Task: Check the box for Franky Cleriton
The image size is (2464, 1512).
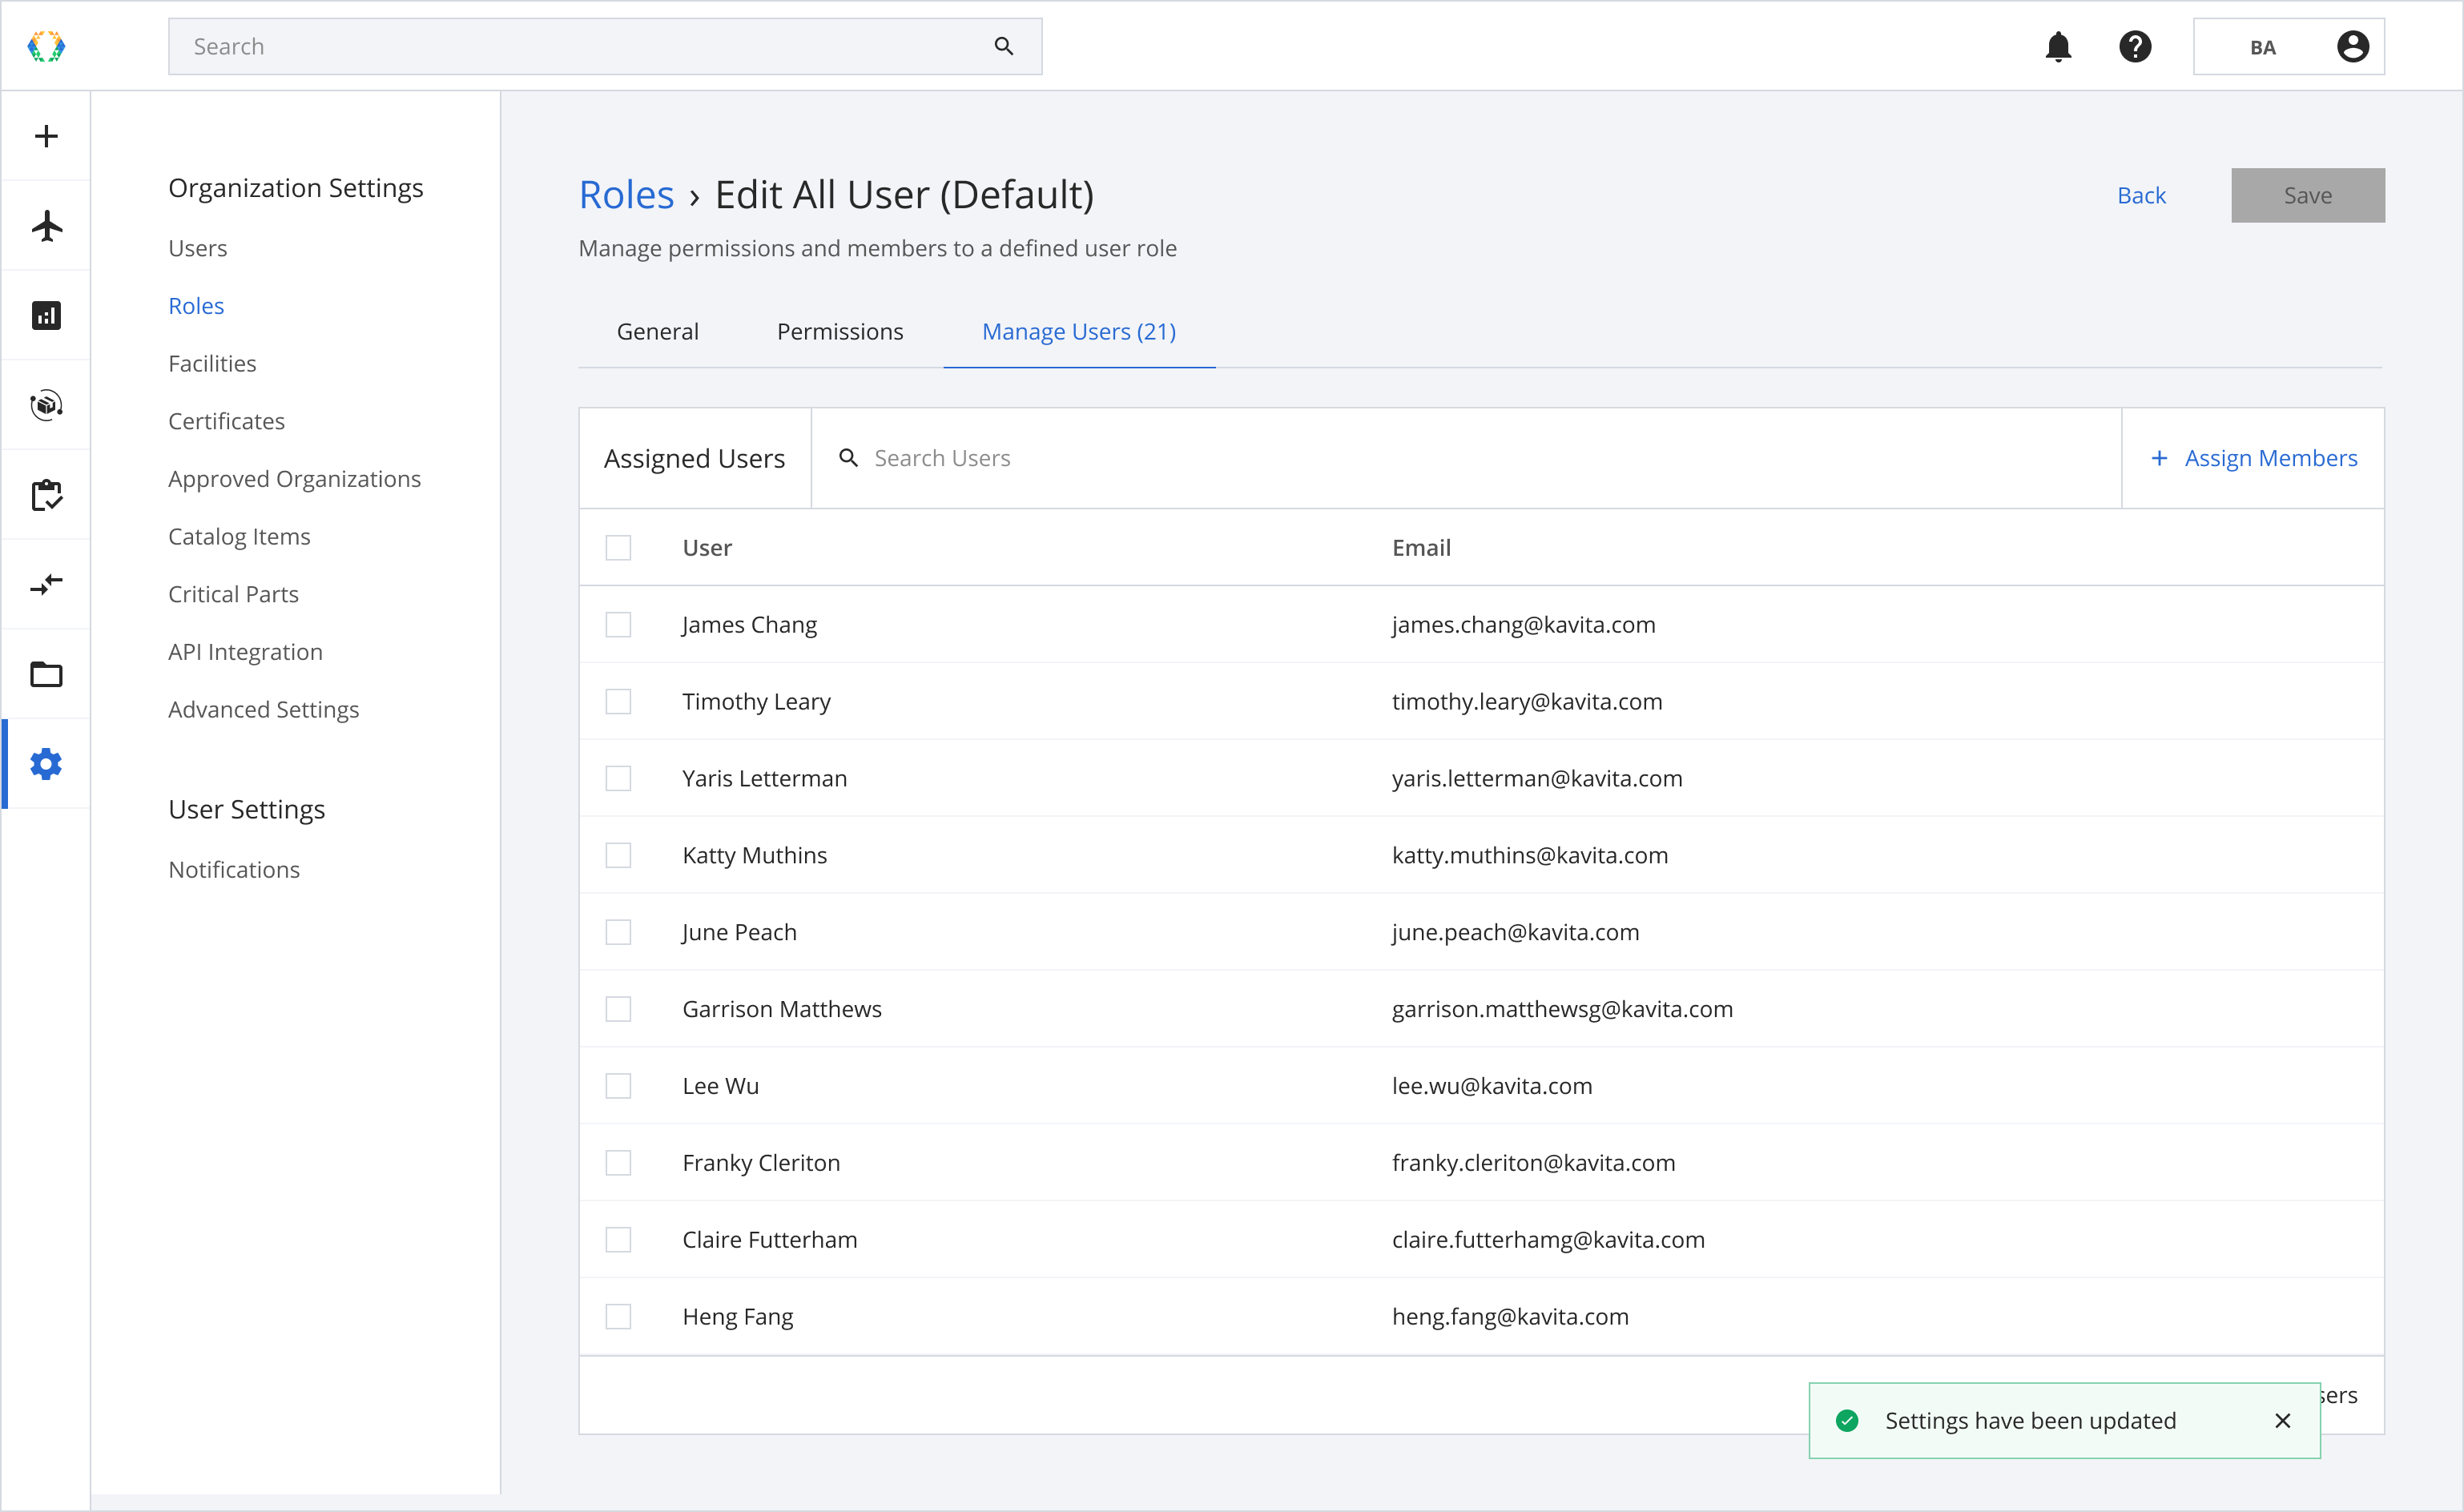Action: coord(618,1163)
